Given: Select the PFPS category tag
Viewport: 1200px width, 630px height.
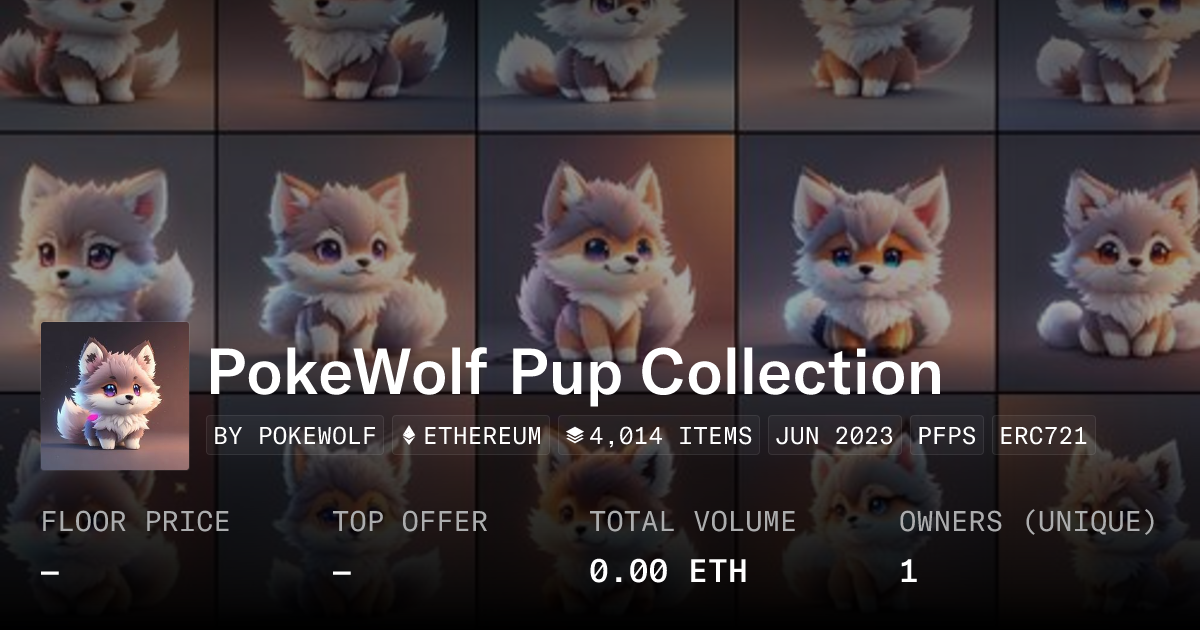Looking at the screenshot, I should pos(947,436).
